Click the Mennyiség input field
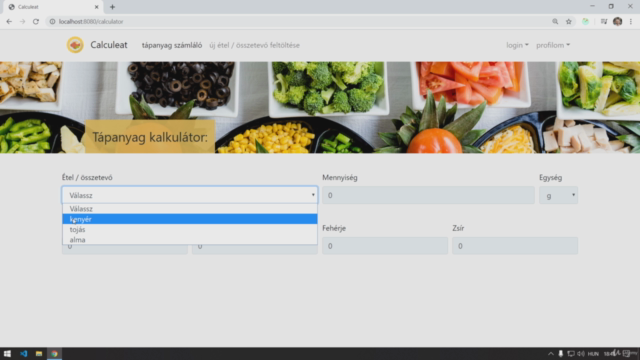This screenshot has width=640, height=360. [428, 195]
